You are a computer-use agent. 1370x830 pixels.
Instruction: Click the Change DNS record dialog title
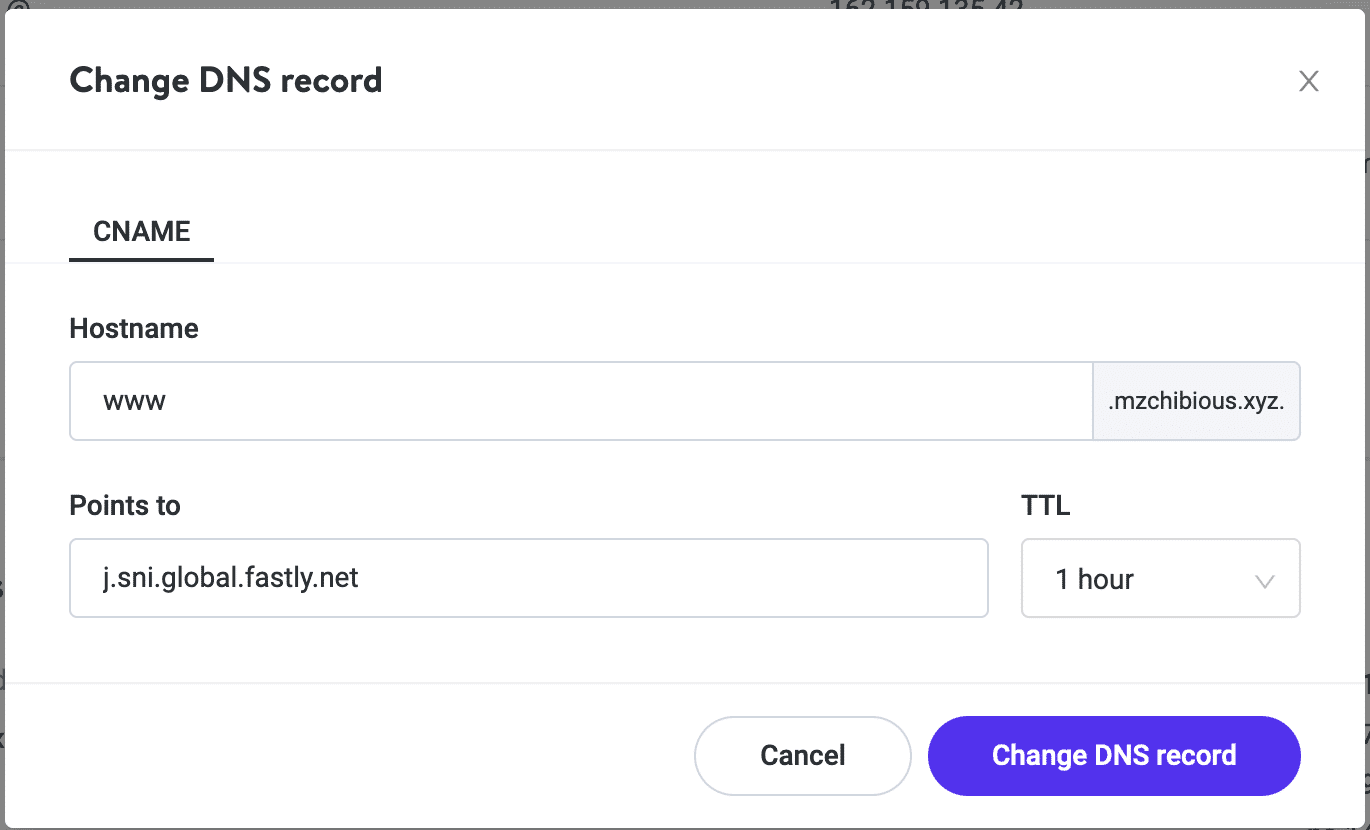224,80
